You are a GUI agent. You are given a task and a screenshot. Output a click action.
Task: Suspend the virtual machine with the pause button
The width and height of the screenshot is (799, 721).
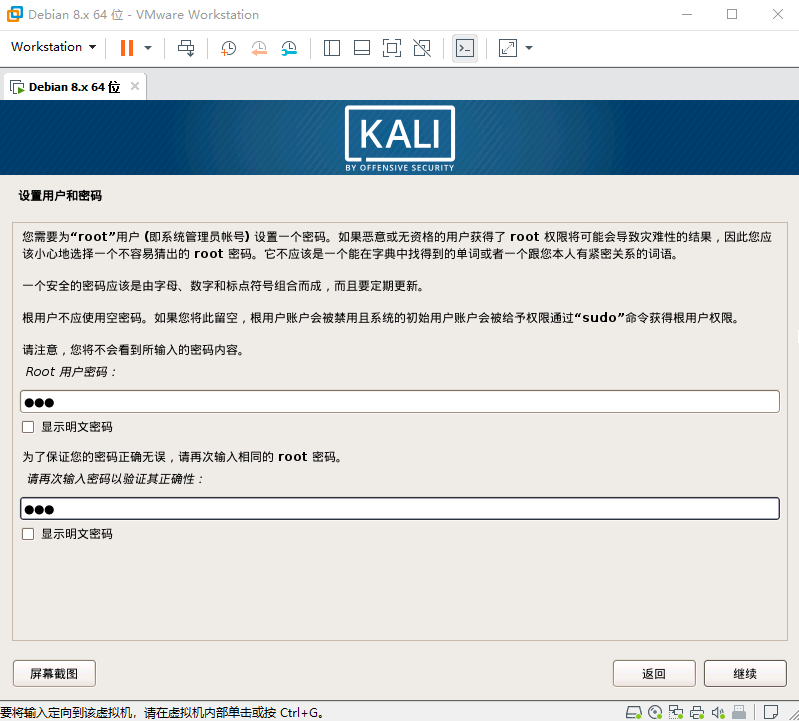[127, 48]
